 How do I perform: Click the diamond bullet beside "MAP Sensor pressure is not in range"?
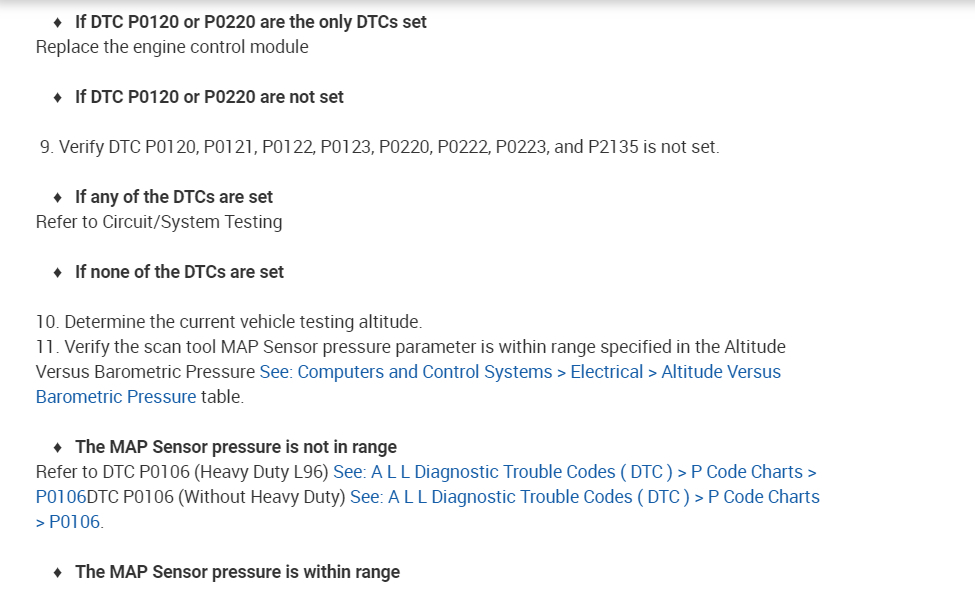(x=58, y=447)
